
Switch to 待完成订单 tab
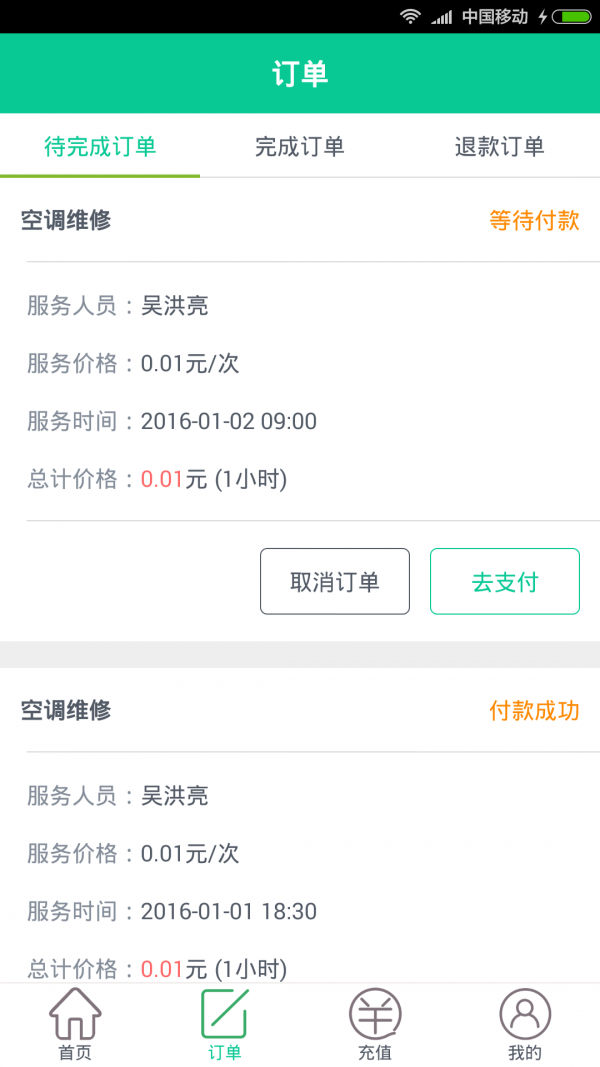point(100,146)
